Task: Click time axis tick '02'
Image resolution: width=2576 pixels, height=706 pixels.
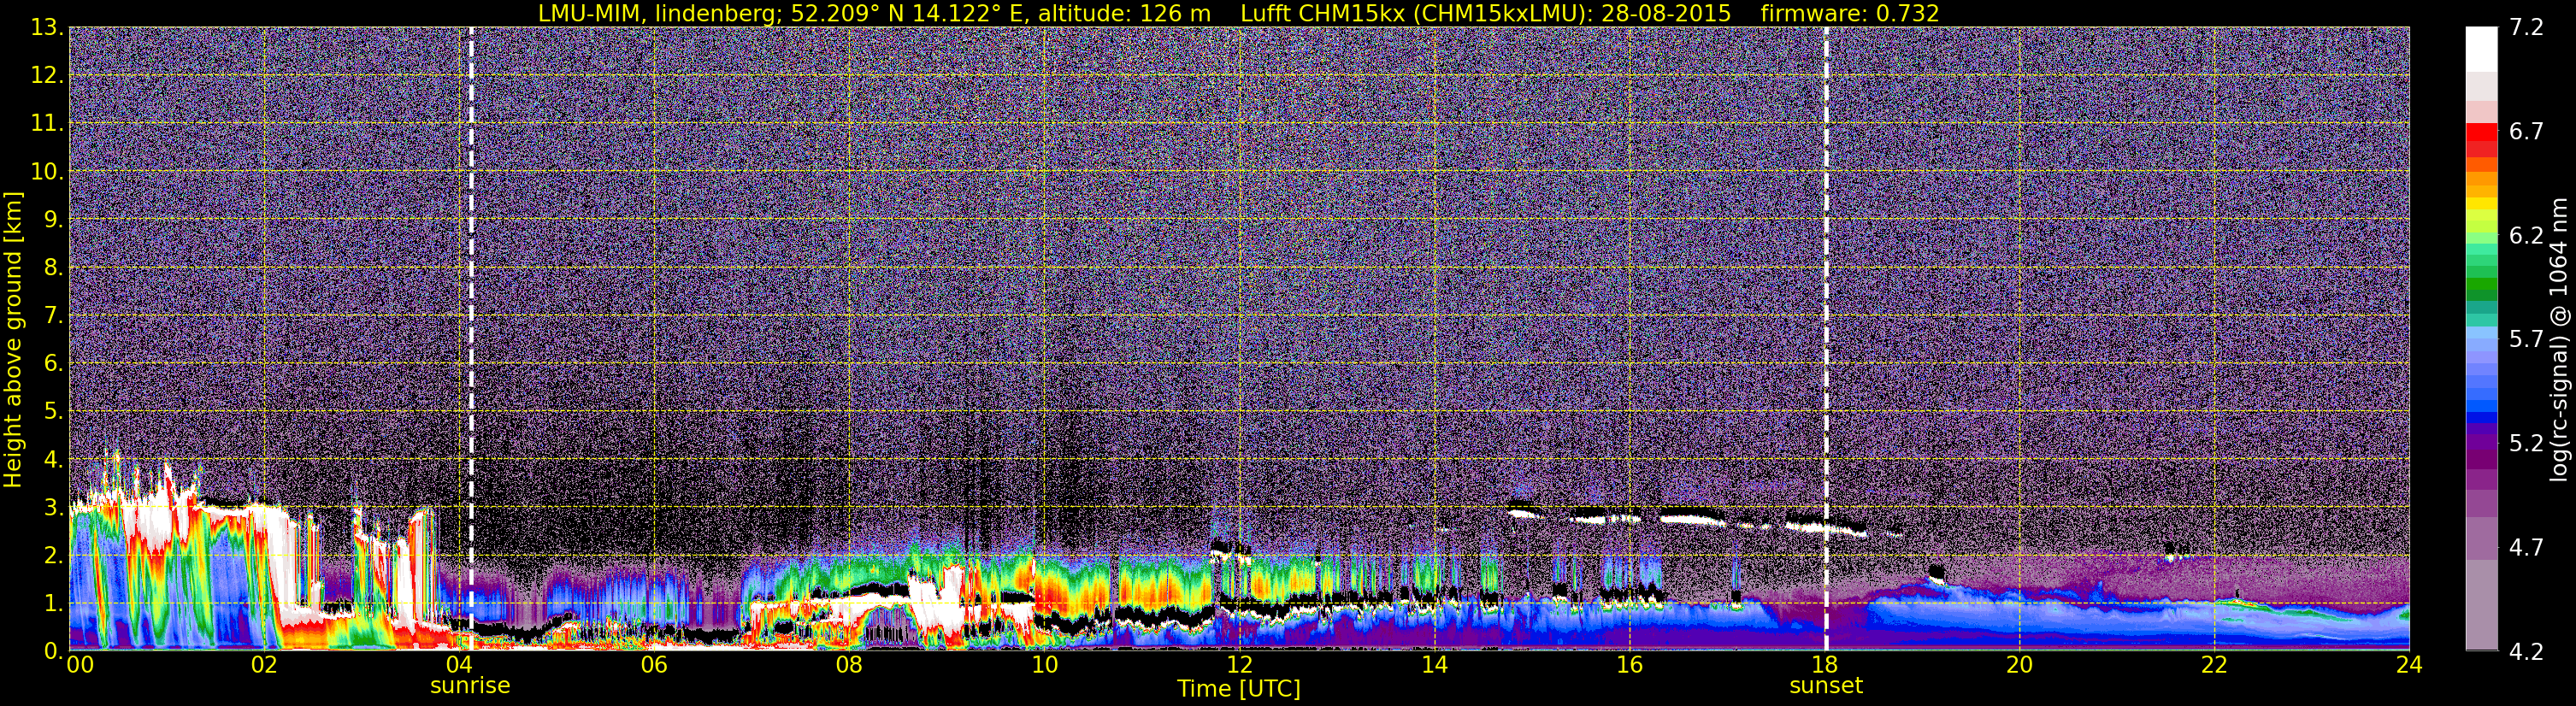Action: (264, 665)
